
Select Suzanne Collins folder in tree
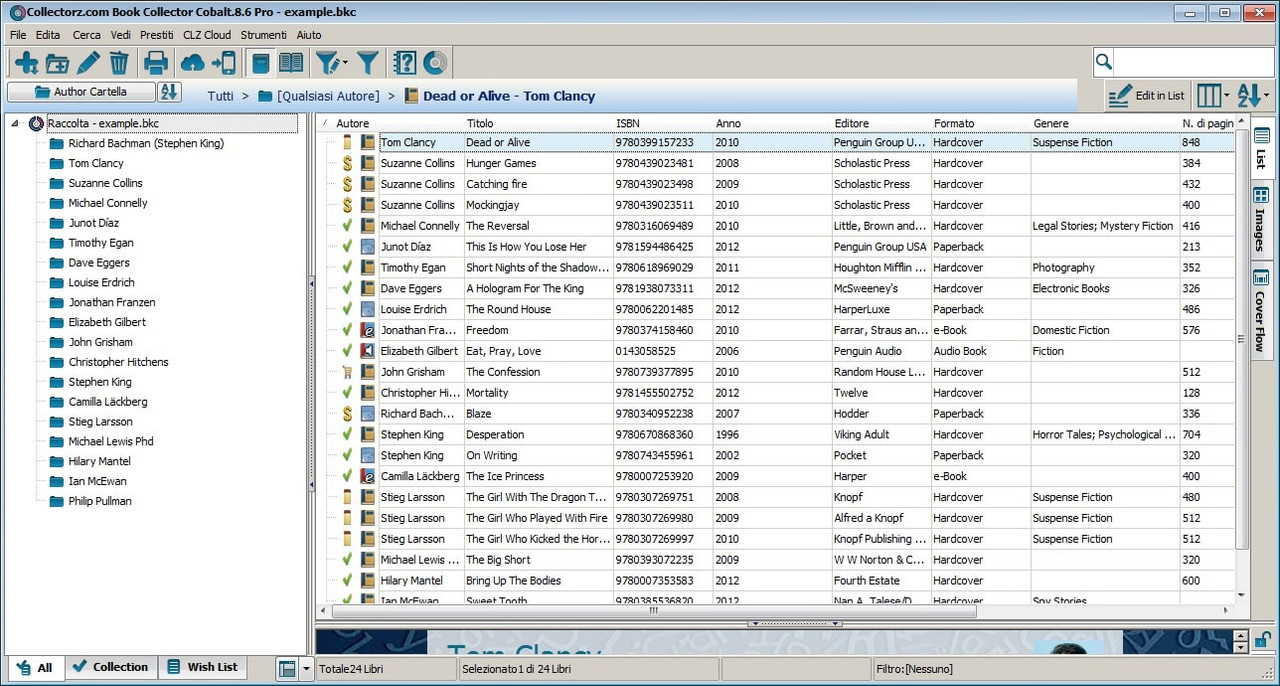click(x=105, y=183)
